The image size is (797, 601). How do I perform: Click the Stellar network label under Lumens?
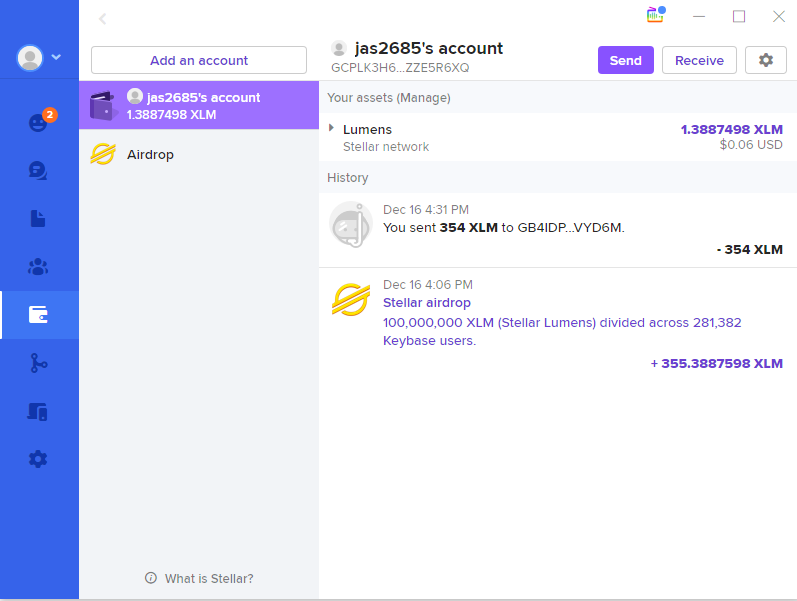tap(386, 147)
